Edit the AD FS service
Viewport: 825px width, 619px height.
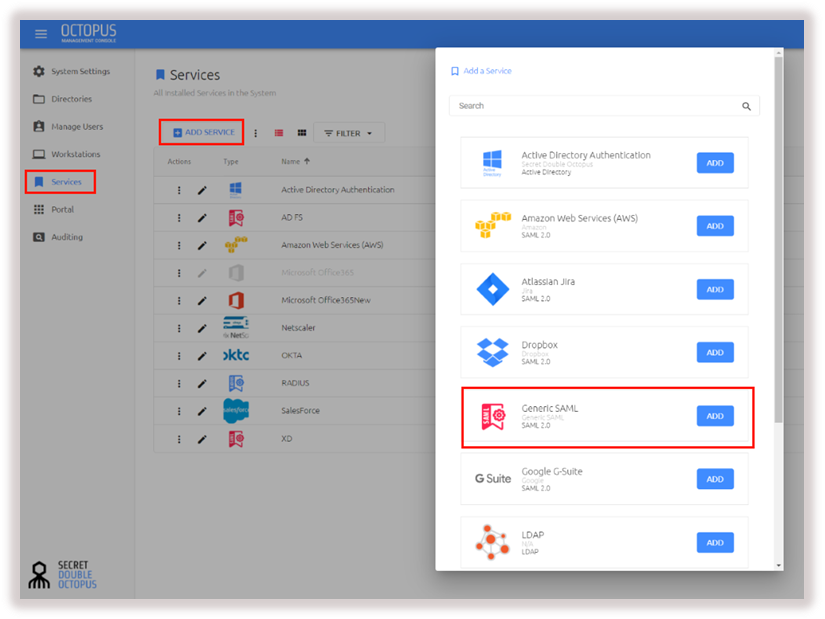(202, 217)
